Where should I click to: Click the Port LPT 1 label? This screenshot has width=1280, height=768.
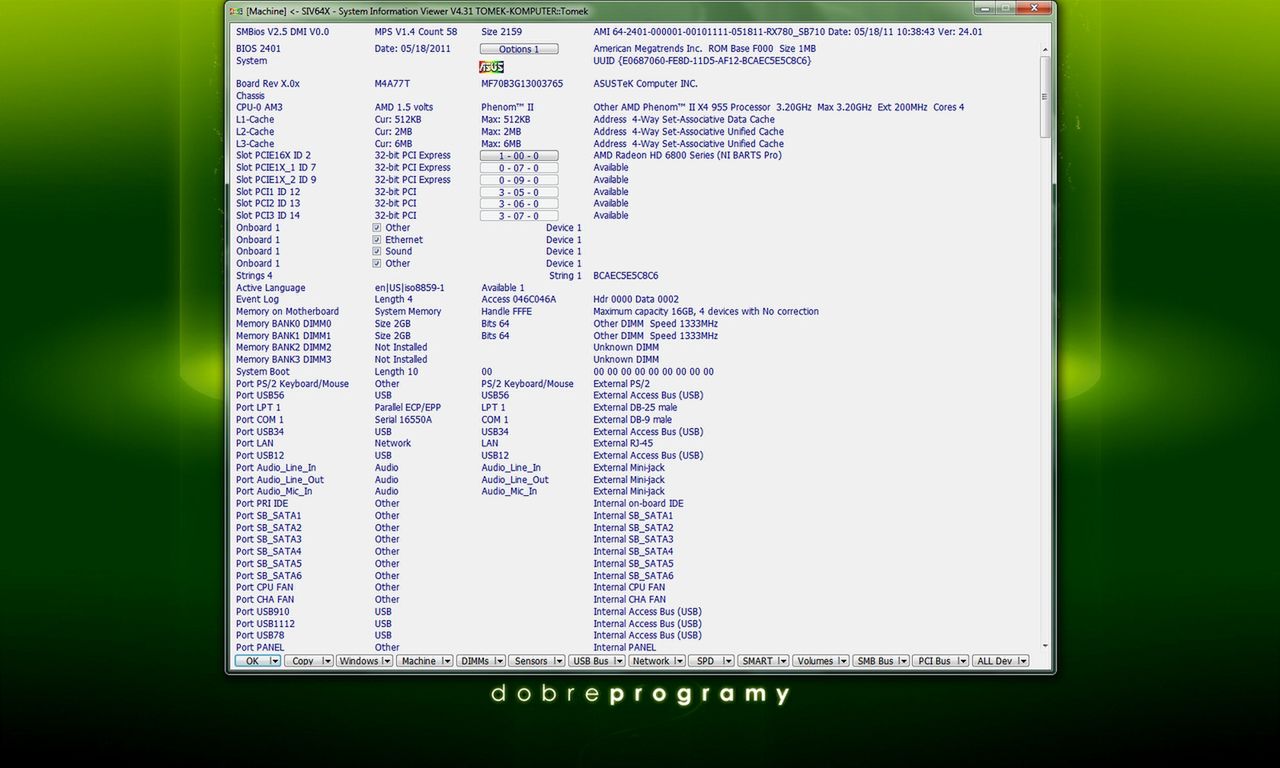[258, 408]
